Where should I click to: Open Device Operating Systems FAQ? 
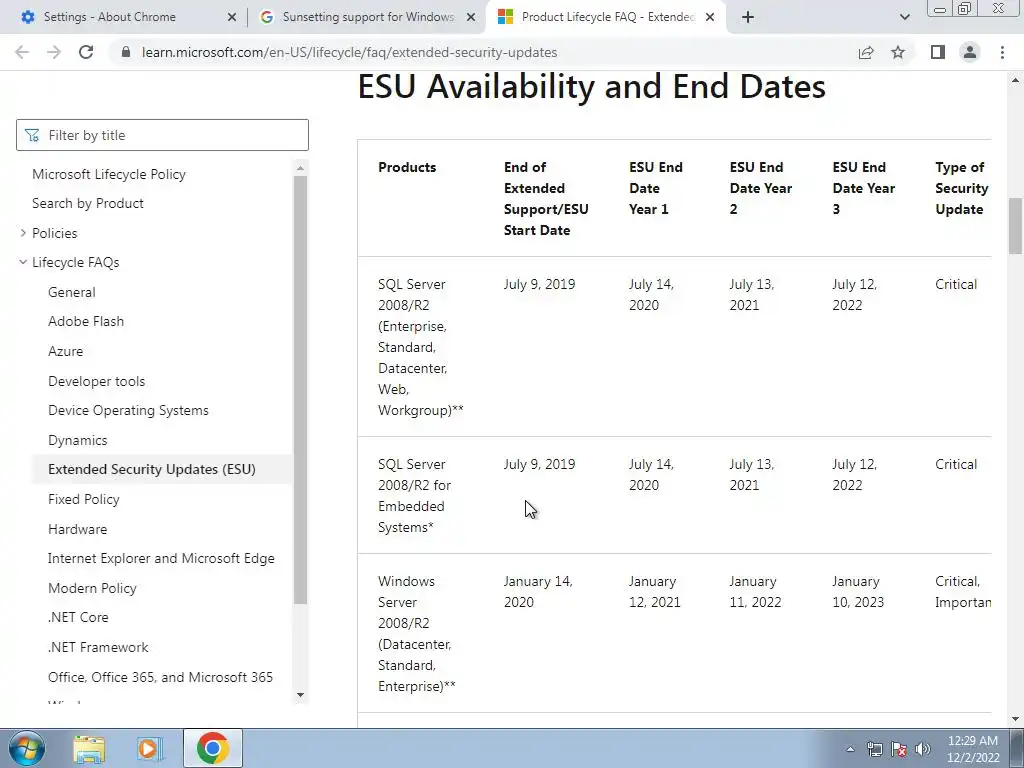coord(128,410)
